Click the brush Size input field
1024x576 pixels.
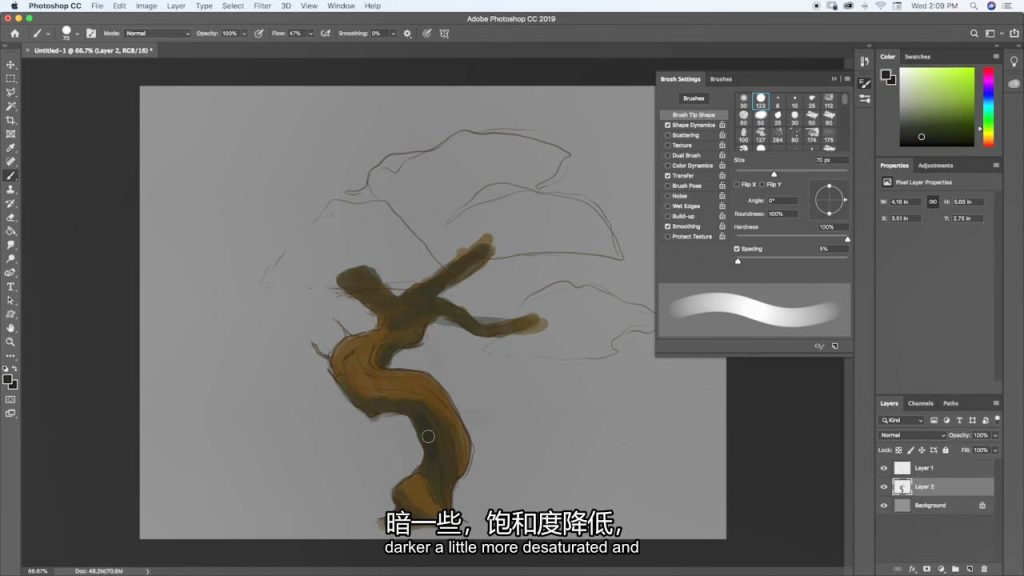pos(830,160)
